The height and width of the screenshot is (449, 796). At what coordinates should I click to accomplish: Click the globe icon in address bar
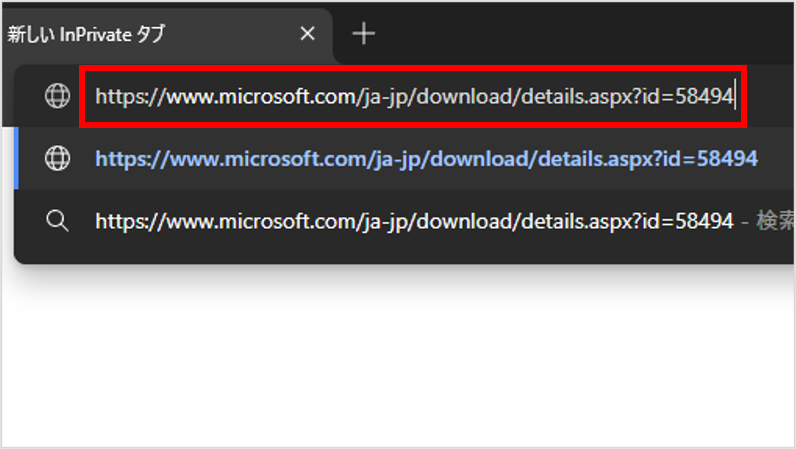tap(58, 96)
